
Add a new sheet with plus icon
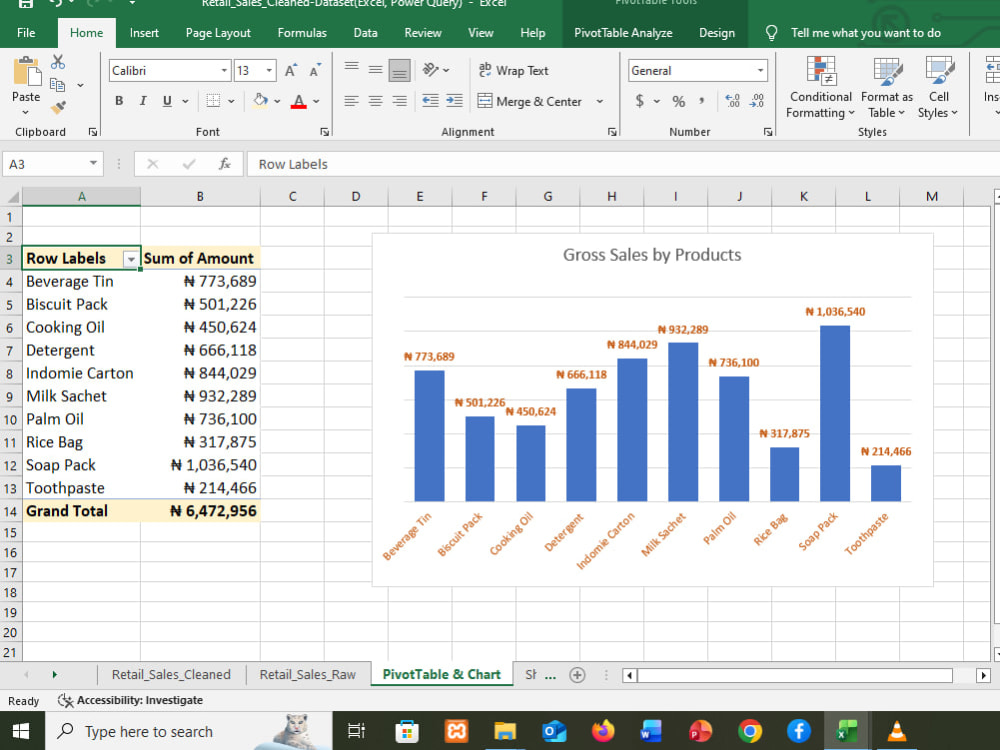click(577, 675)
